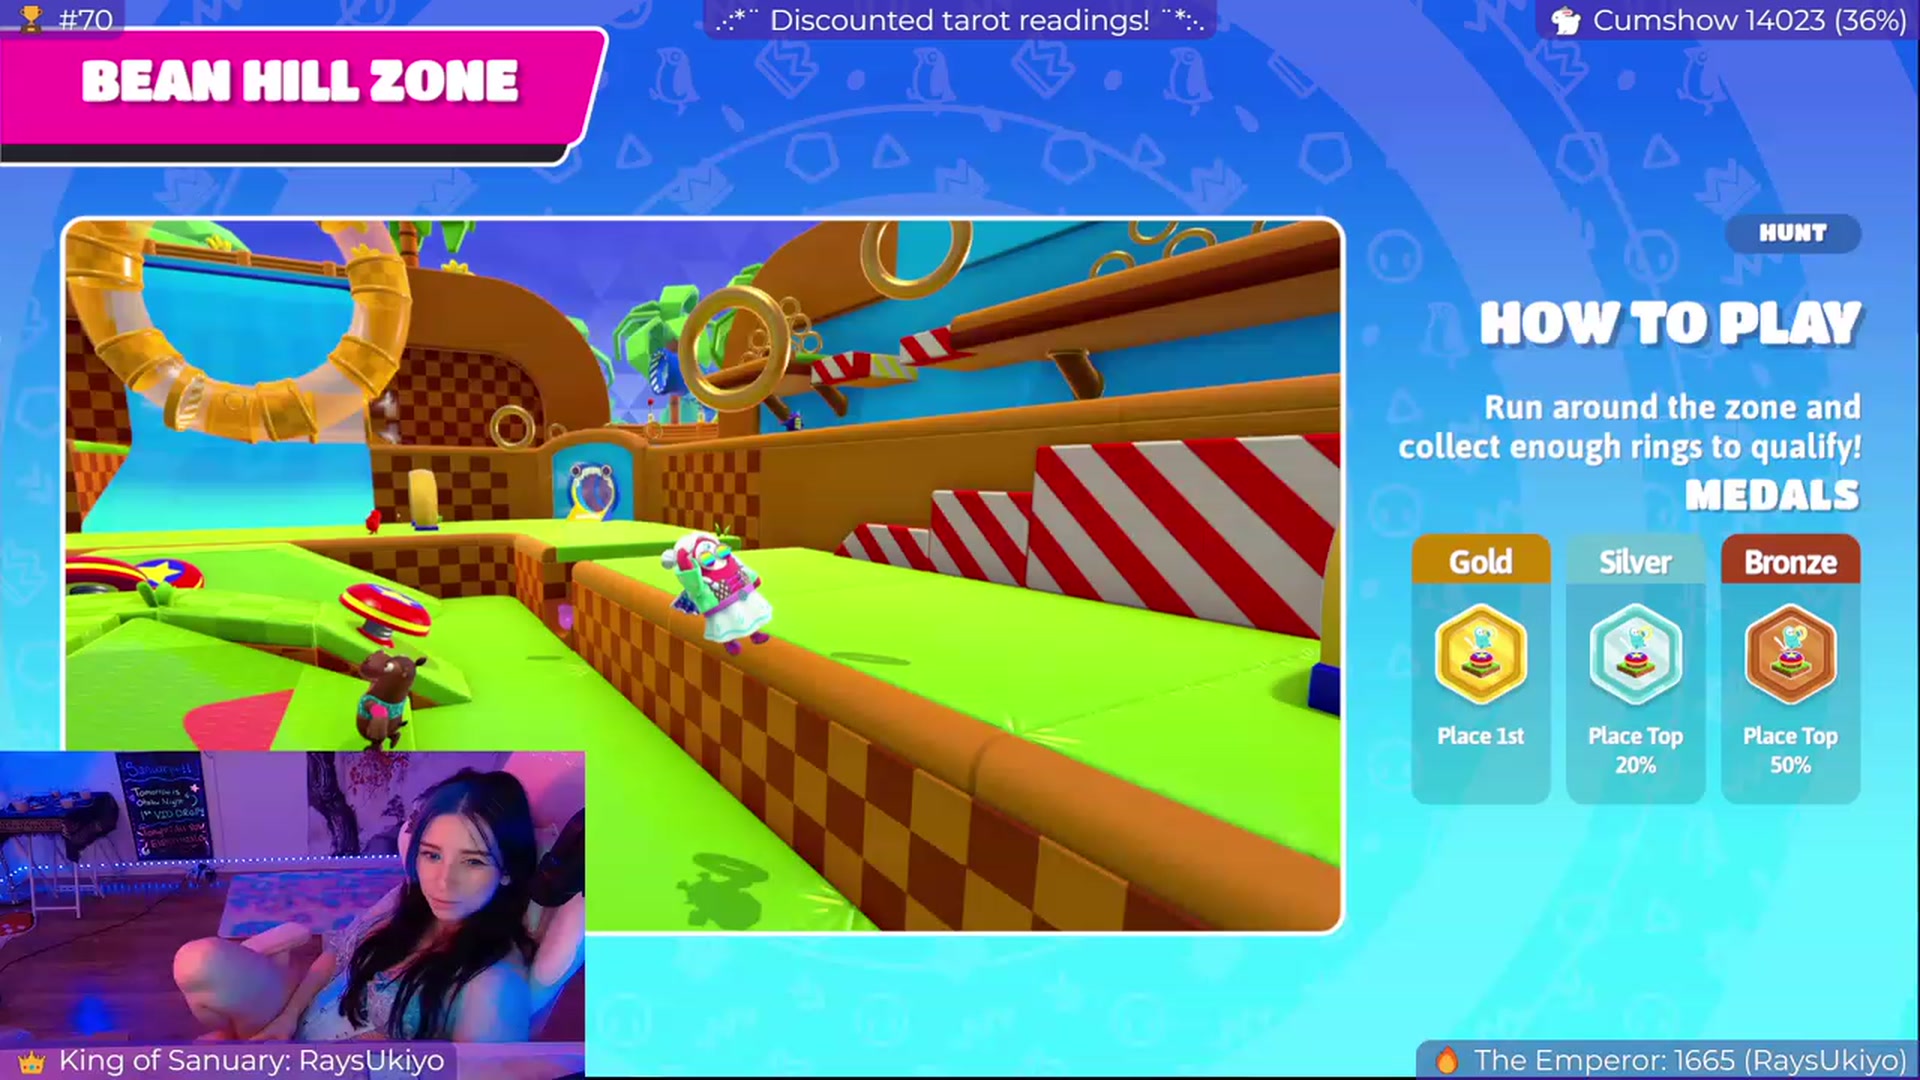Click the pink bean character in preview
Image resolution: width=1920 pixels, height=1080 pixels.
(722, 591)
